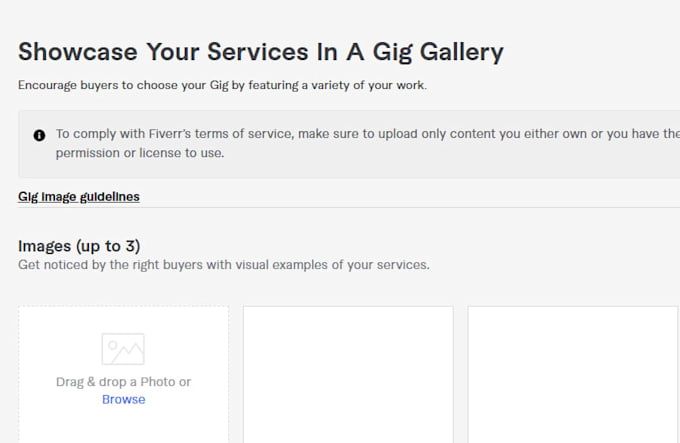The width and height of the screenshot is (680, 443).
Task: Click the divider line under the guidelines link
Action: [x=349, y=207]
